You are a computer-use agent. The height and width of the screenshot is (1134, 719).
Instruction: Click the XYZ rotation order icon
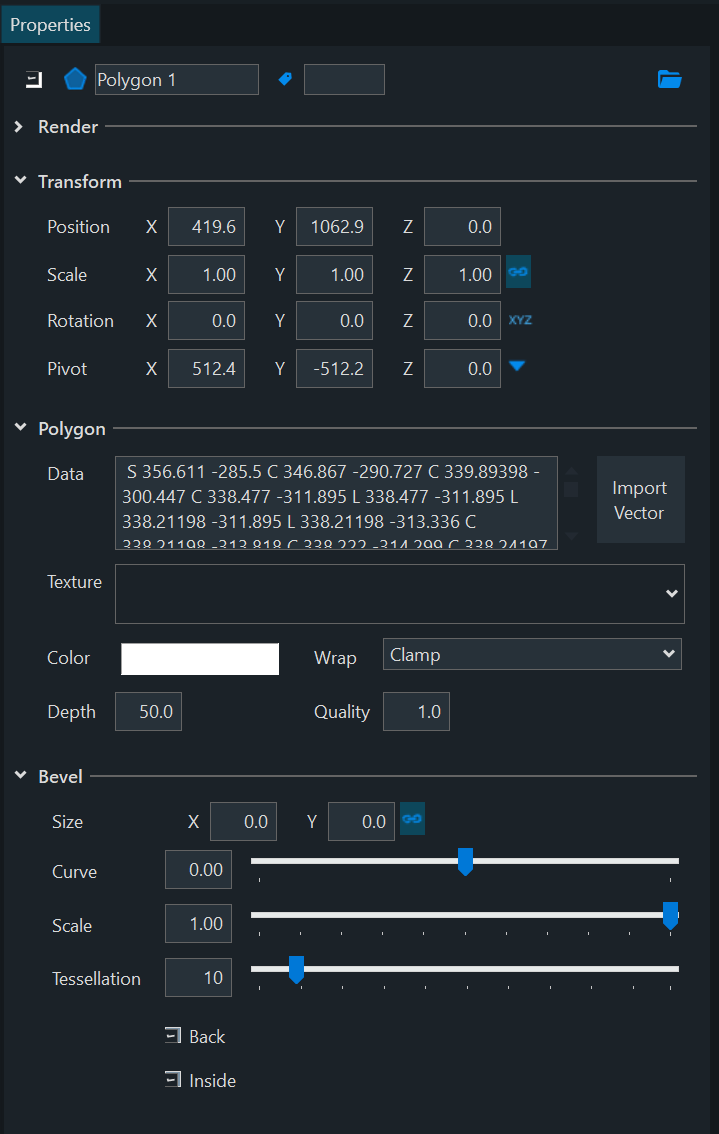520,320
